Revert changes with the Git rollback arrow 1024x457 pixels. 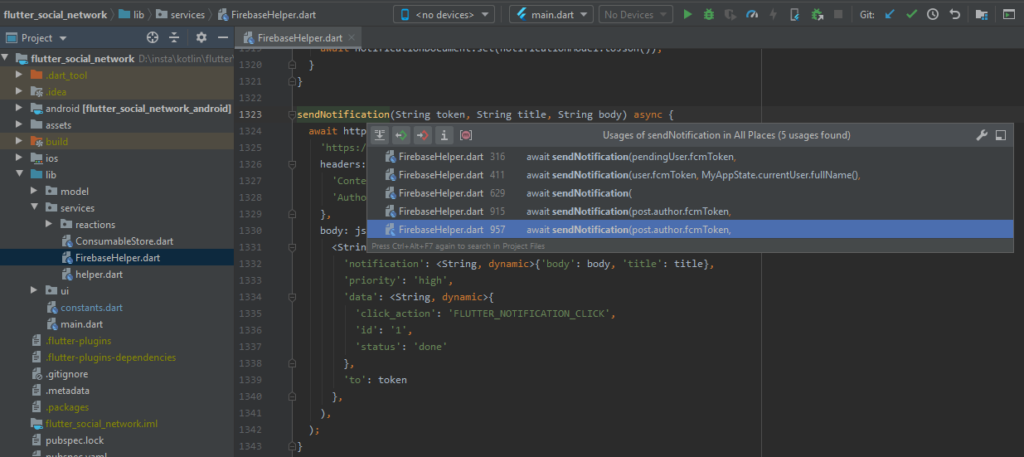click(954, 15)
